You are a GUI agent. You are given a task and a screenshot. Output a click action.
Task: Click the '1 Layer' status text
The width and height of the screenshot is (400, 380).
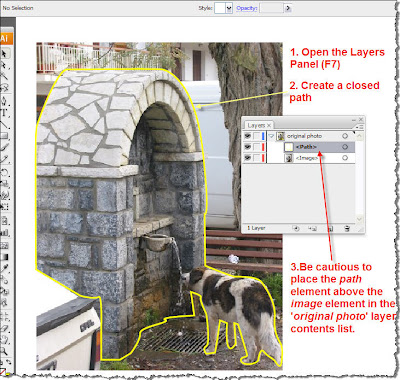[256, 228]
